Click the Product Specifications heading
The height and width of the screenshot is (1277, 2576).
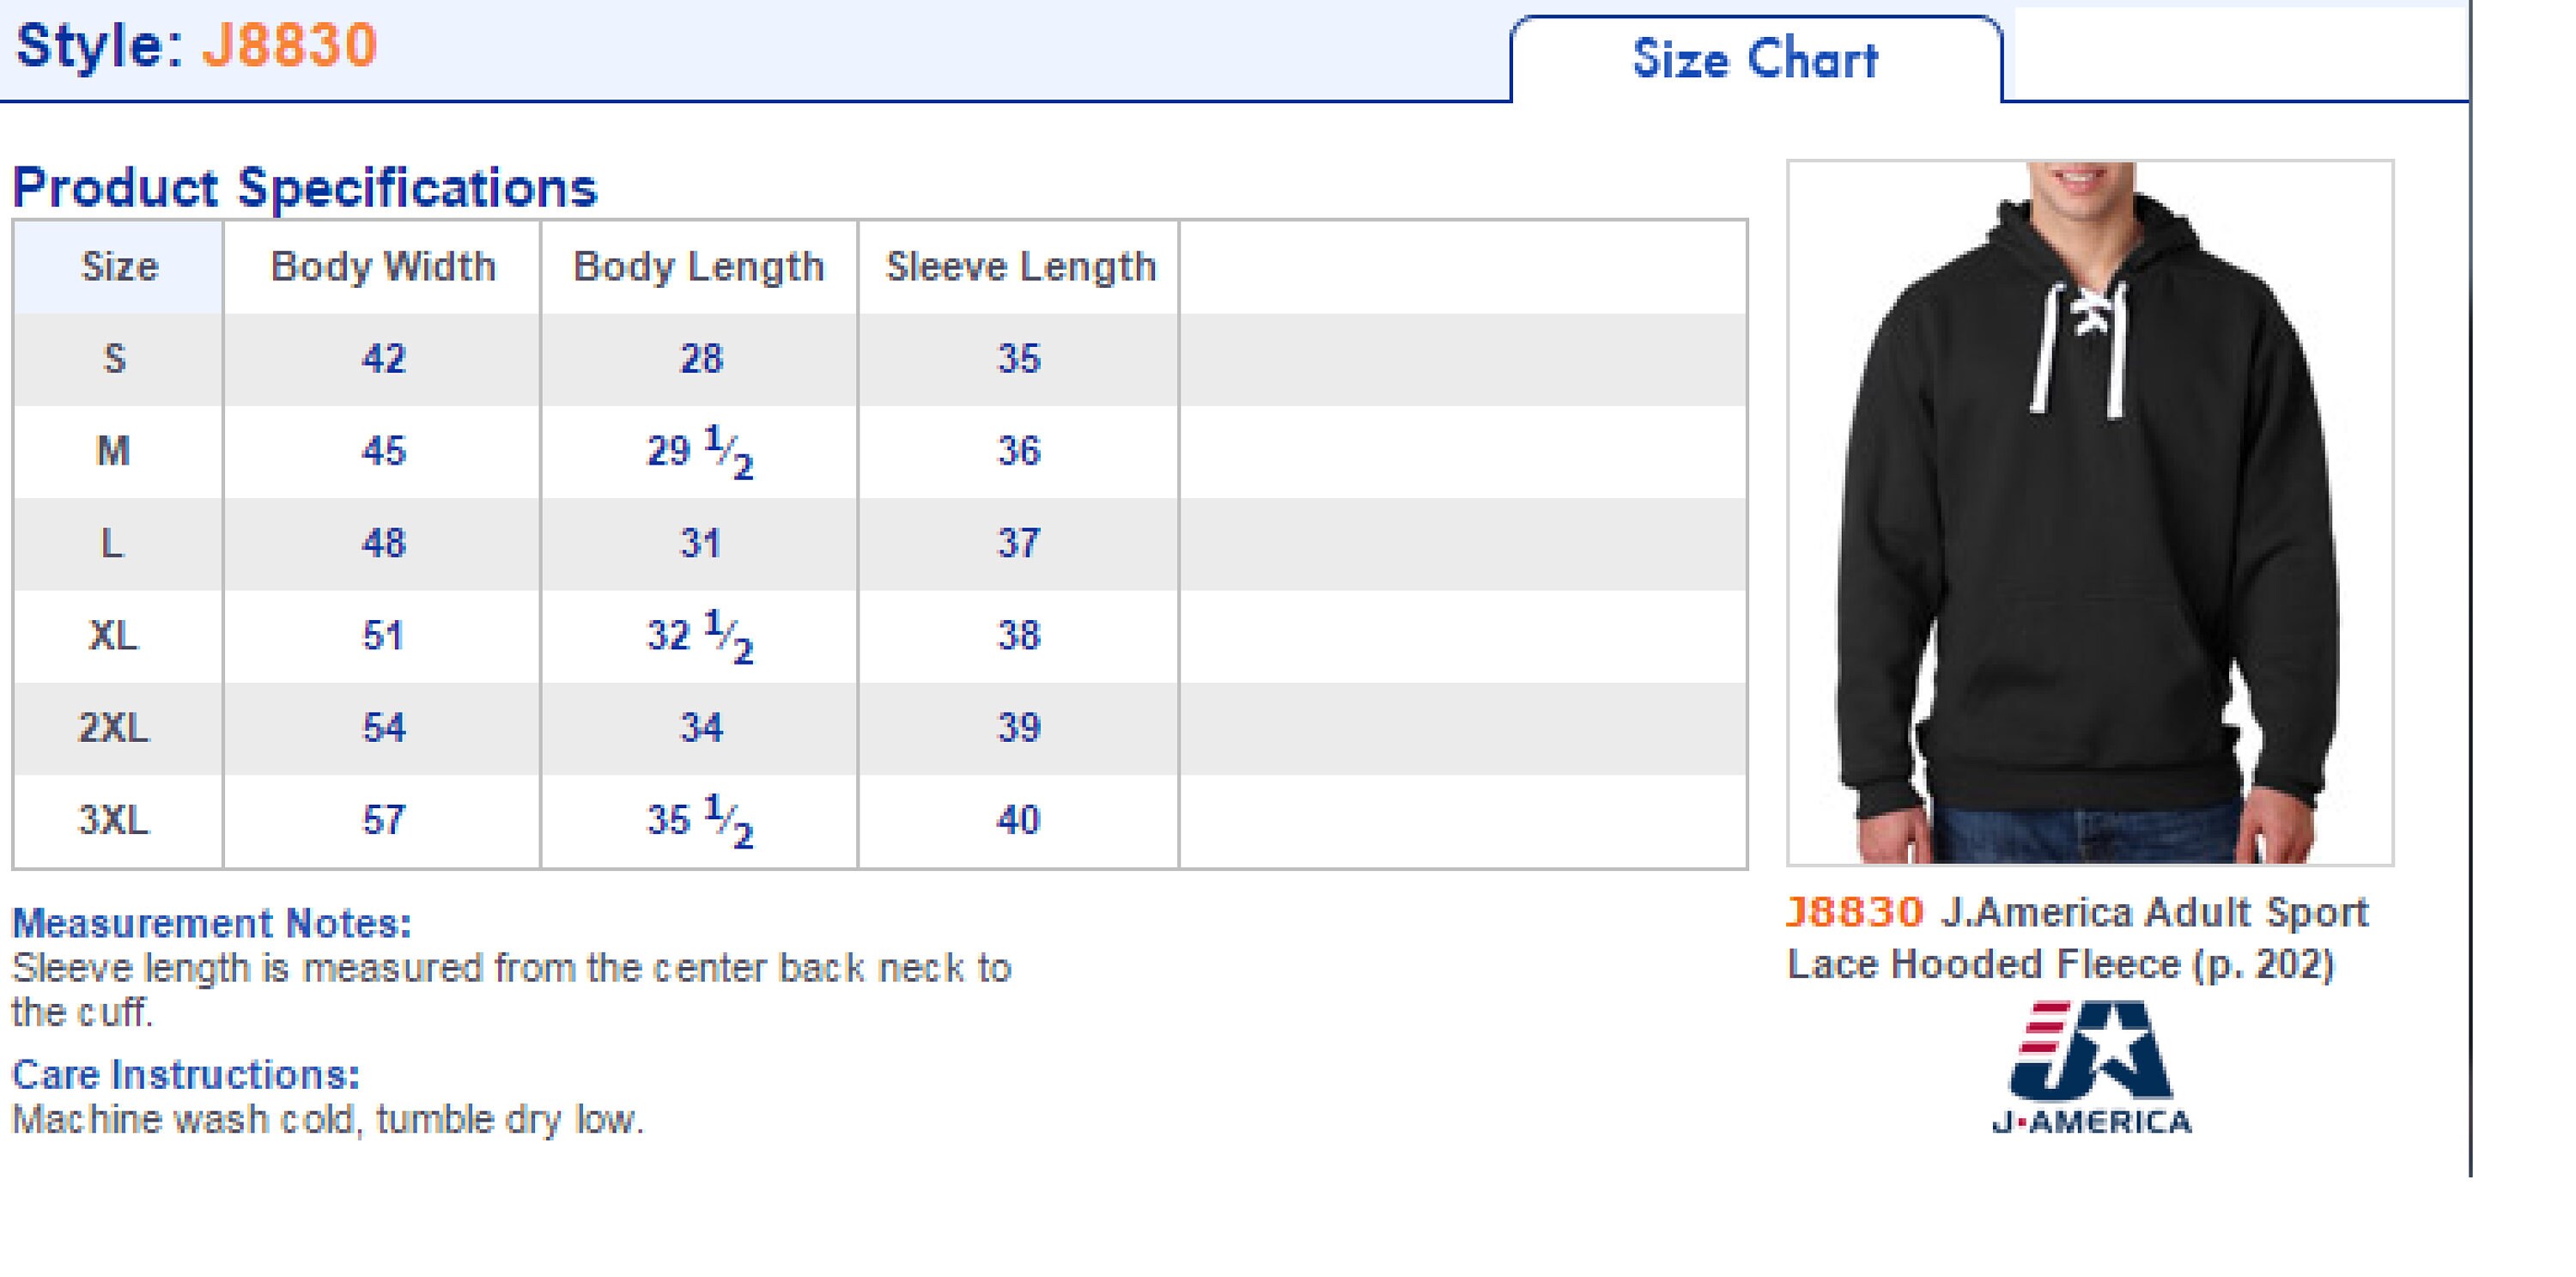pos(305,187)
